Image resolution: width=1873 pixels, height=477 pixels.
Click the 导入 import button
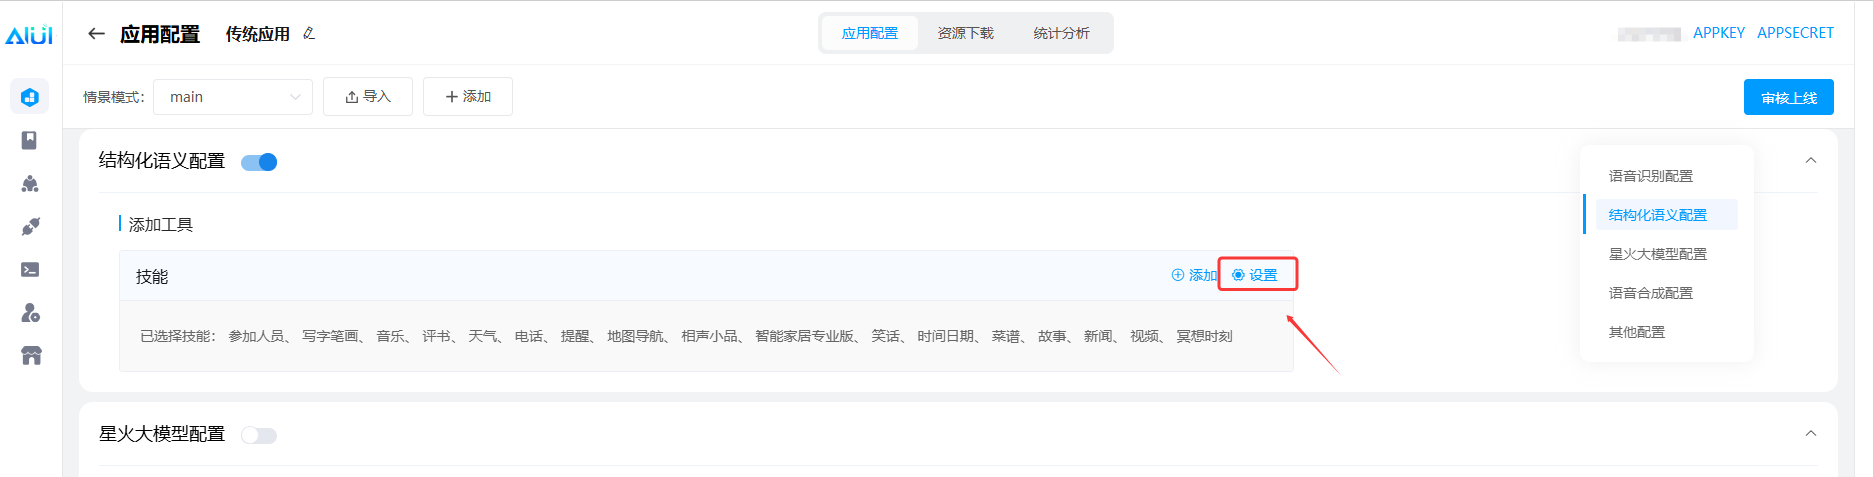pyautogui.click(x=367, y=97)
